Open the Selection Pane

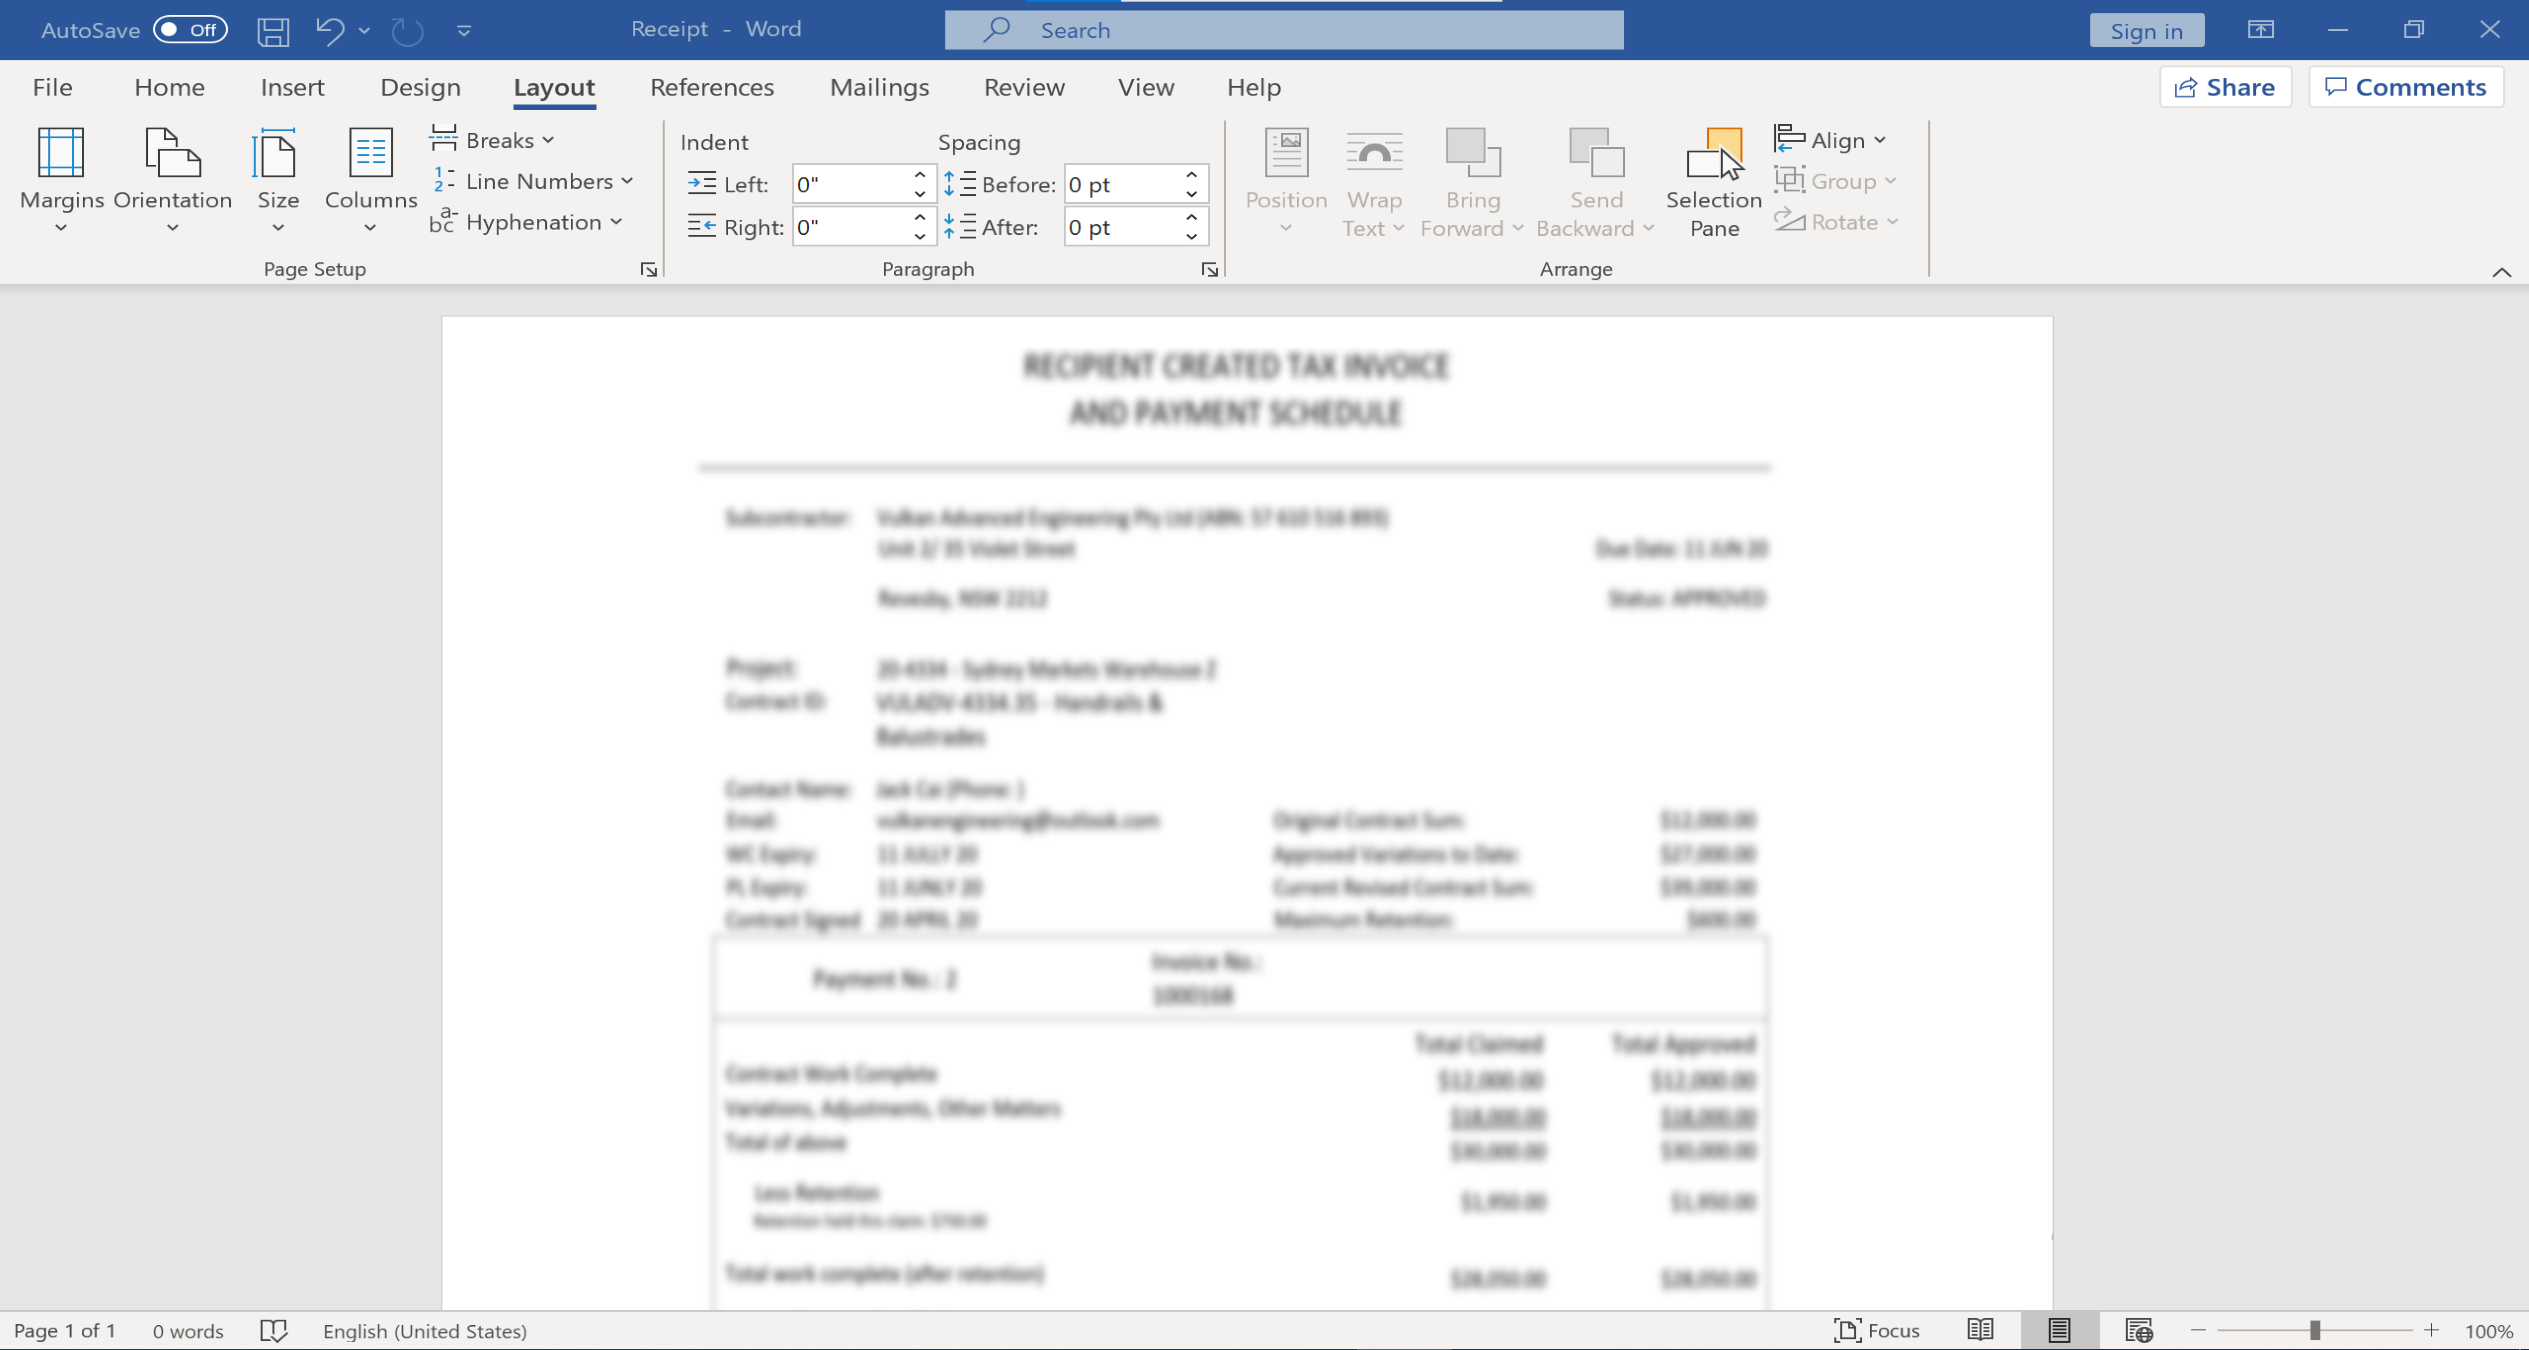[x=1713, y=182]
